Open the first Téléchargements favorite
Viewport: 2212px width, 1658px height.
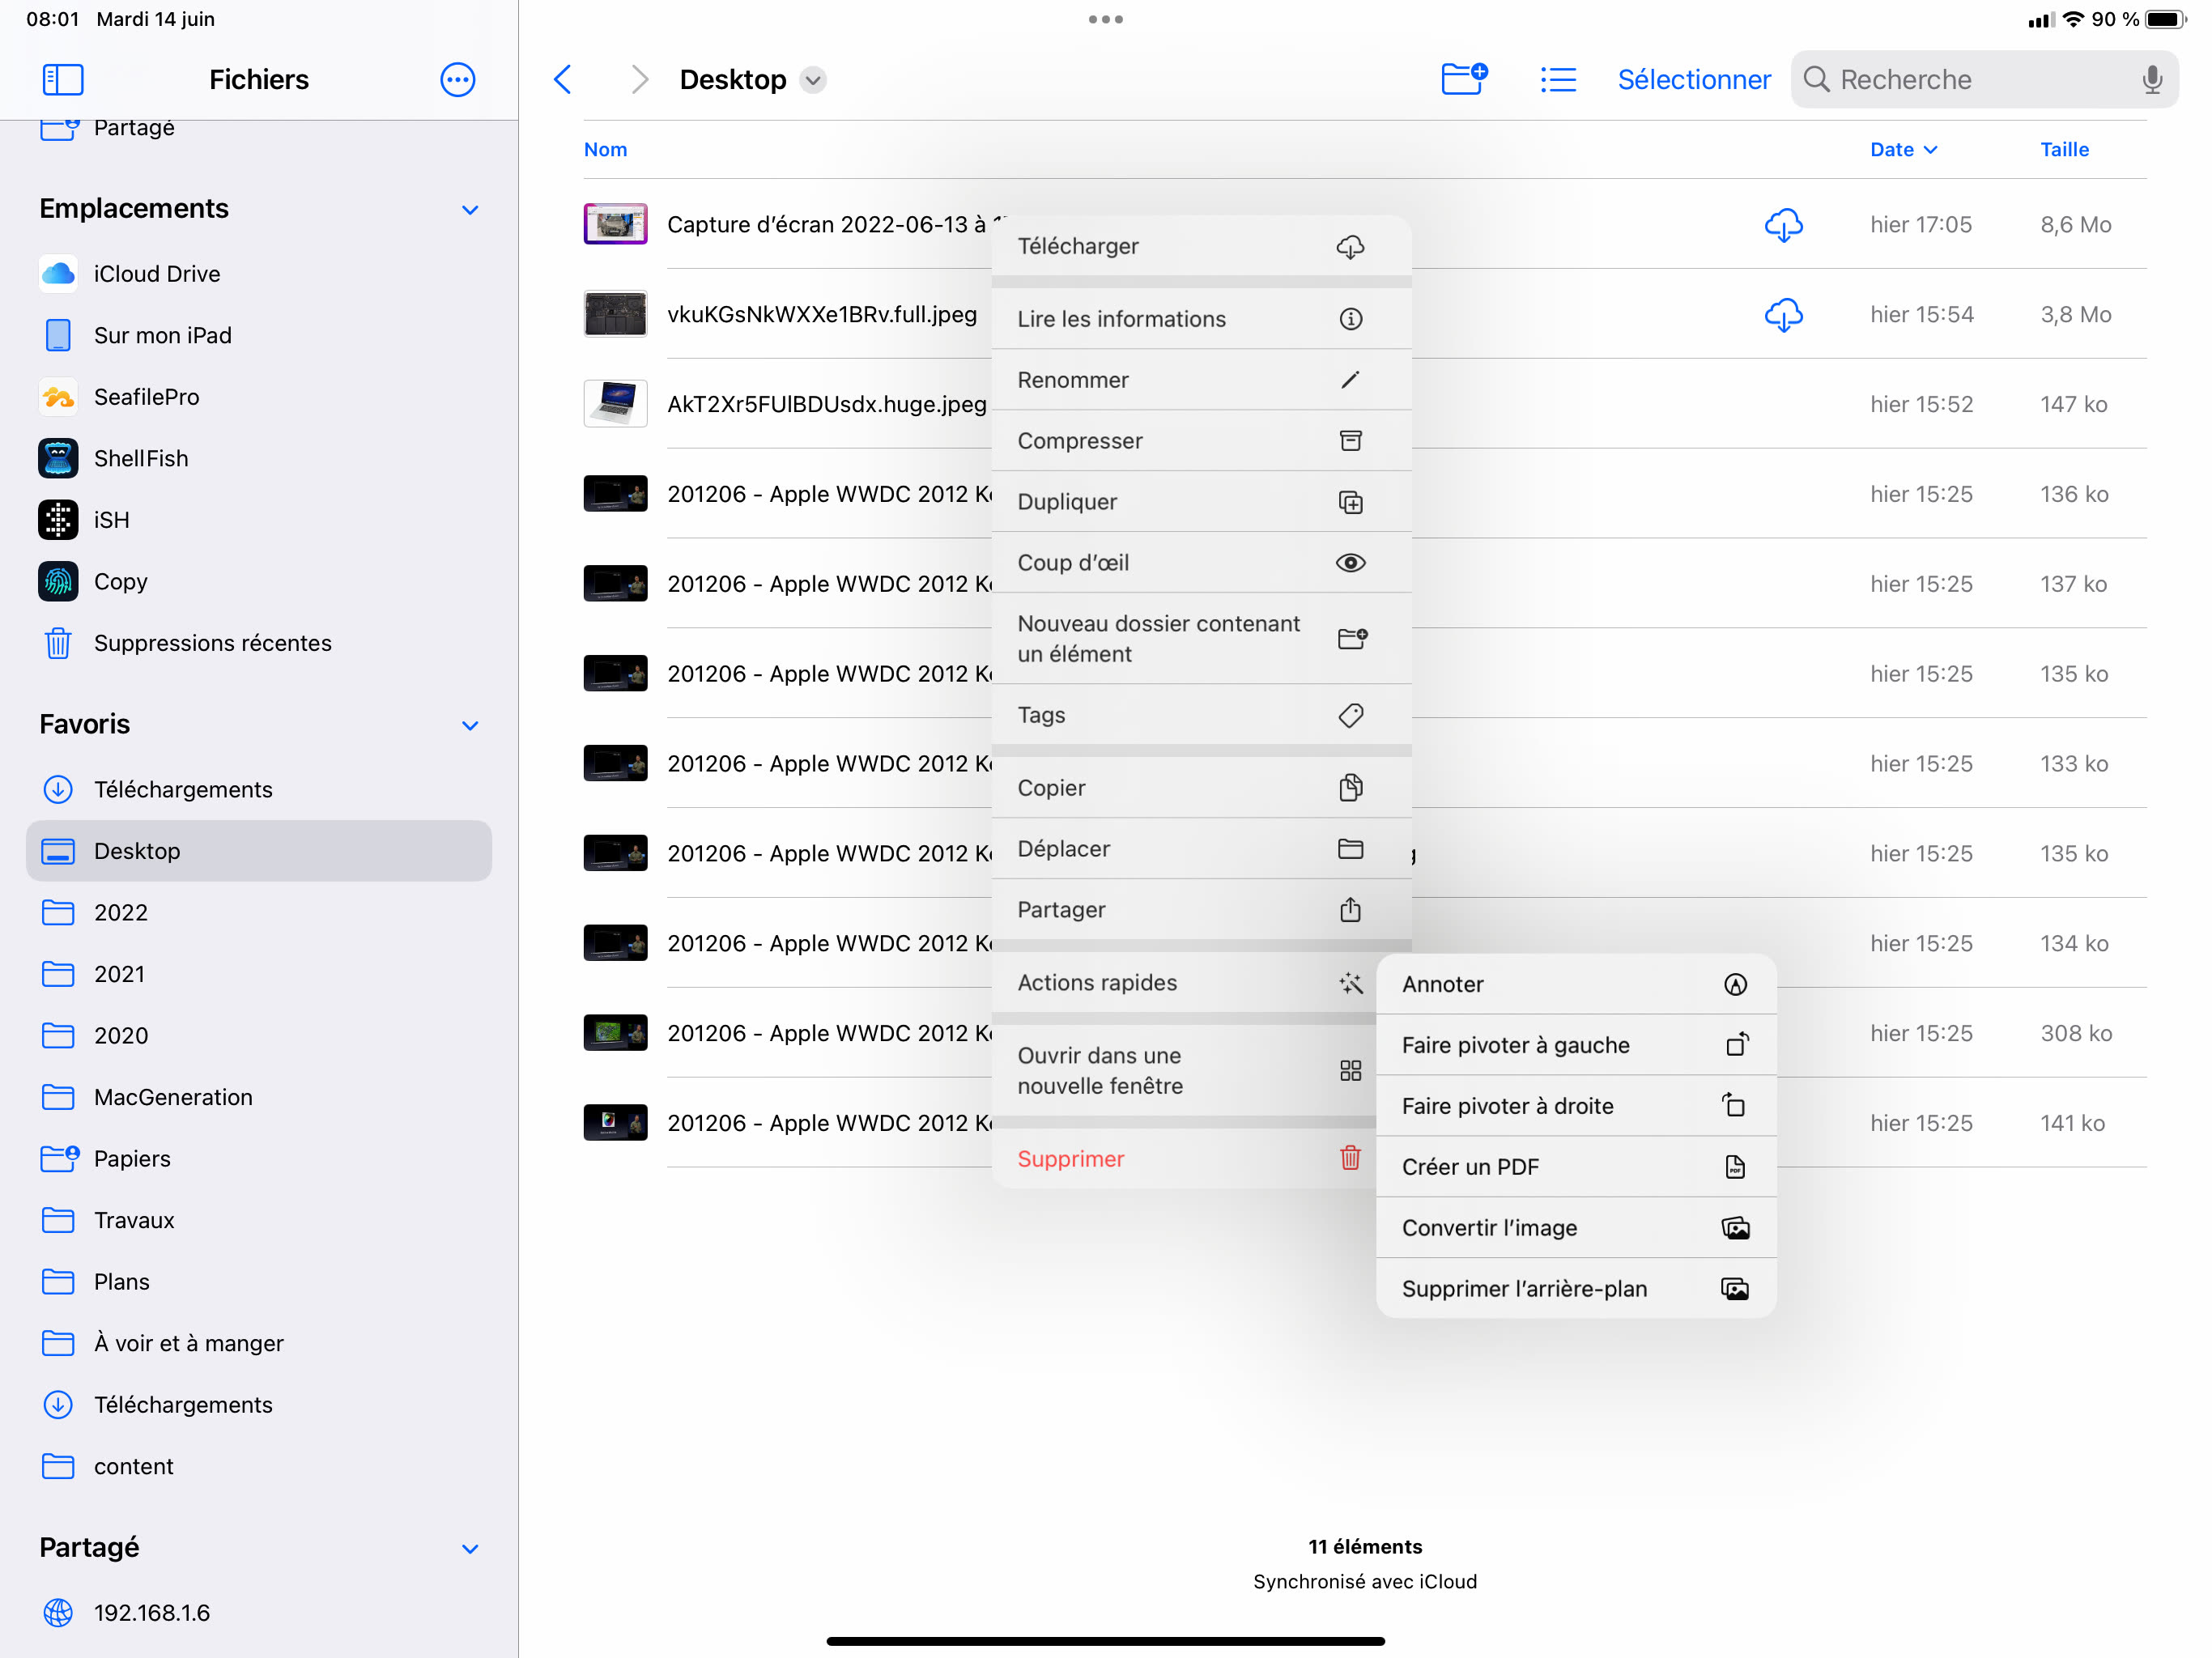click(259, 789)
